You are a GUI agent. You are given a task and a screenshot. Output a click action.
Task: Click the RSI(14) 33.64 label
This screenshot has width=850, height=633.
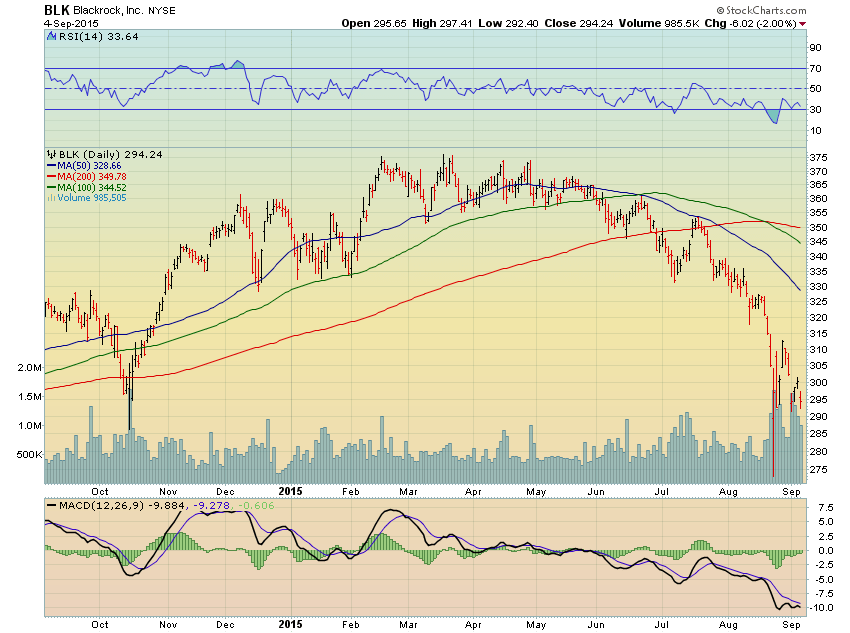[99, 36]
